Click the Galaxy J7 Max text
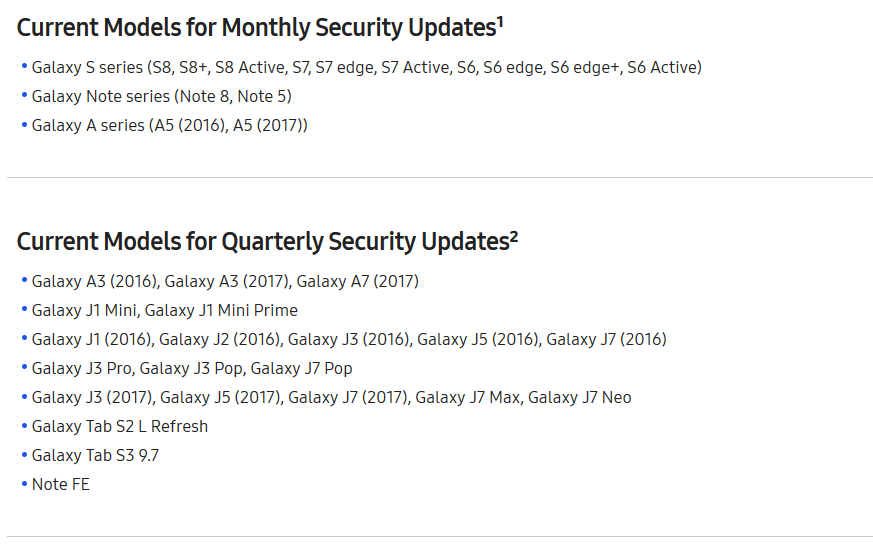 point(468,397)
